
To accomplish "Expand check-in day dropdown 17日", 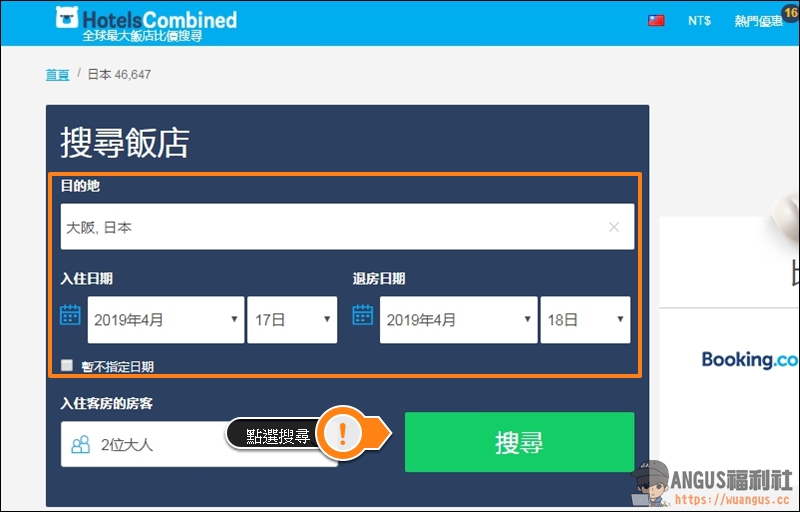I will click(291, 320).
